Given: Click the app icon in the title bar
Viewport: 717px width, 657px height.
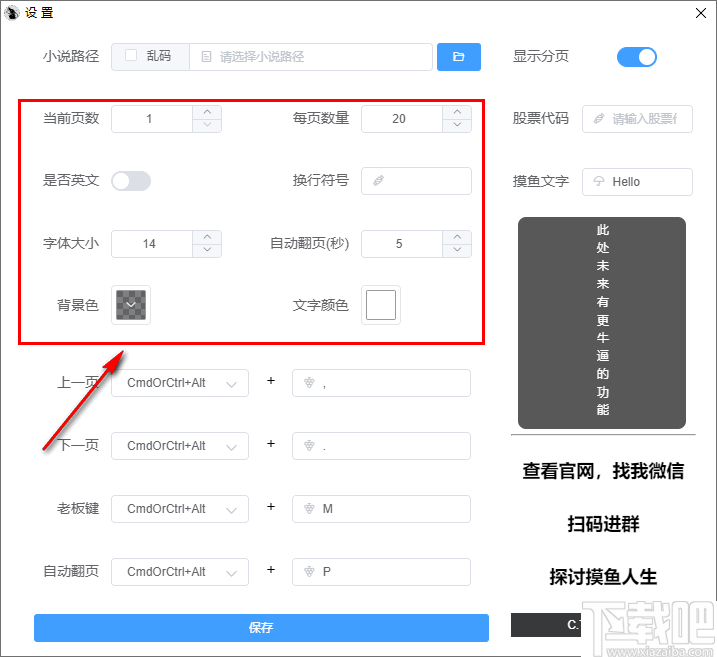Looking at the screenshot, I should [x=11, y=12].
